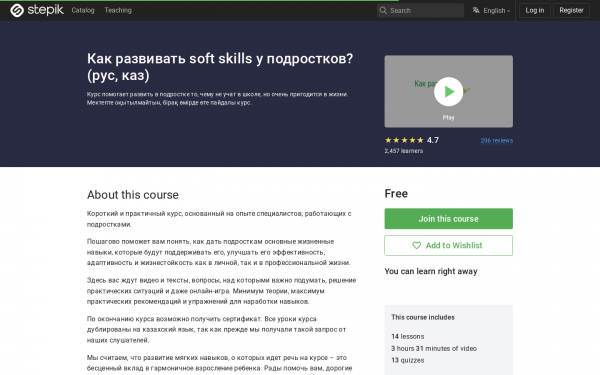This screenshot has width=600, height=375.
Task: Click the five-star rating icons
Action: pyautogui.click(x=404, y=140)
